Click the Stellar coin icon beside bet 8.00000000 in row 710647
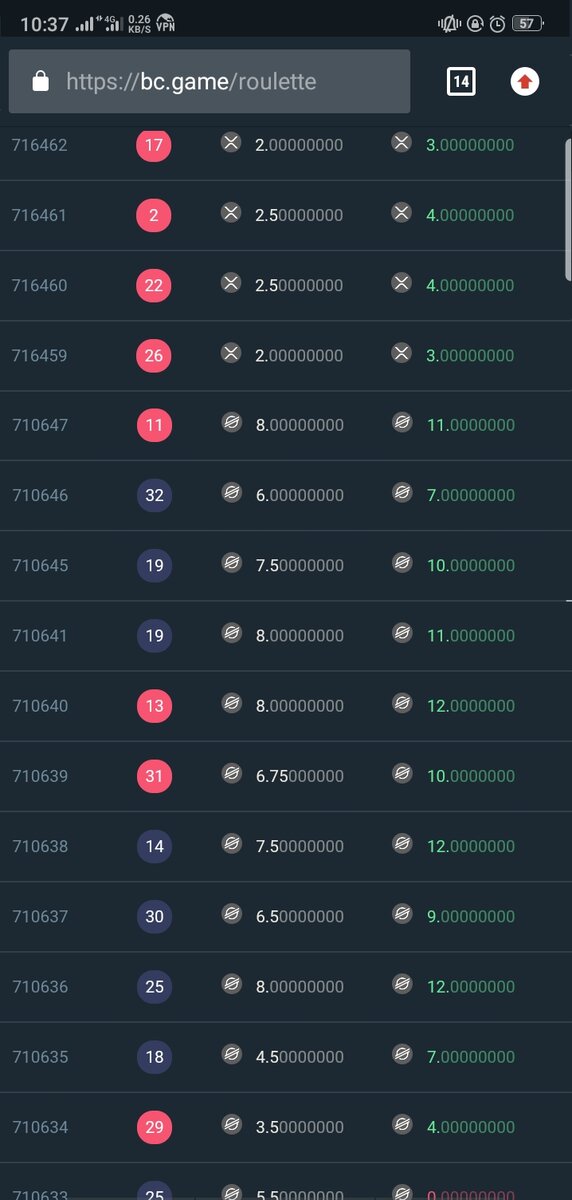Screen dimensions: 572x1200 pos(231,424)
